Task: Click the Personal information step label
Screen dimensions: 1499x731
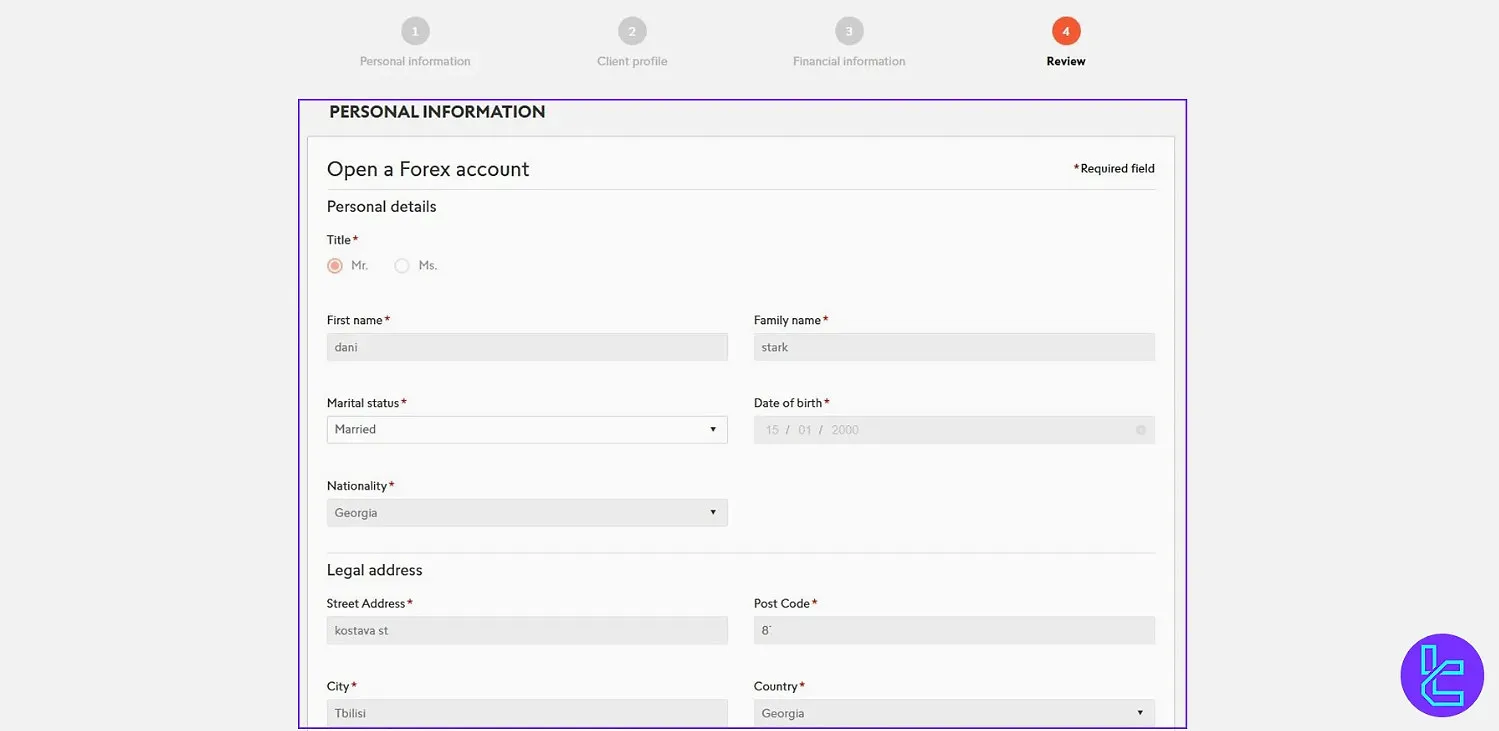Action: pyautogui.click(x=415, y=60)
